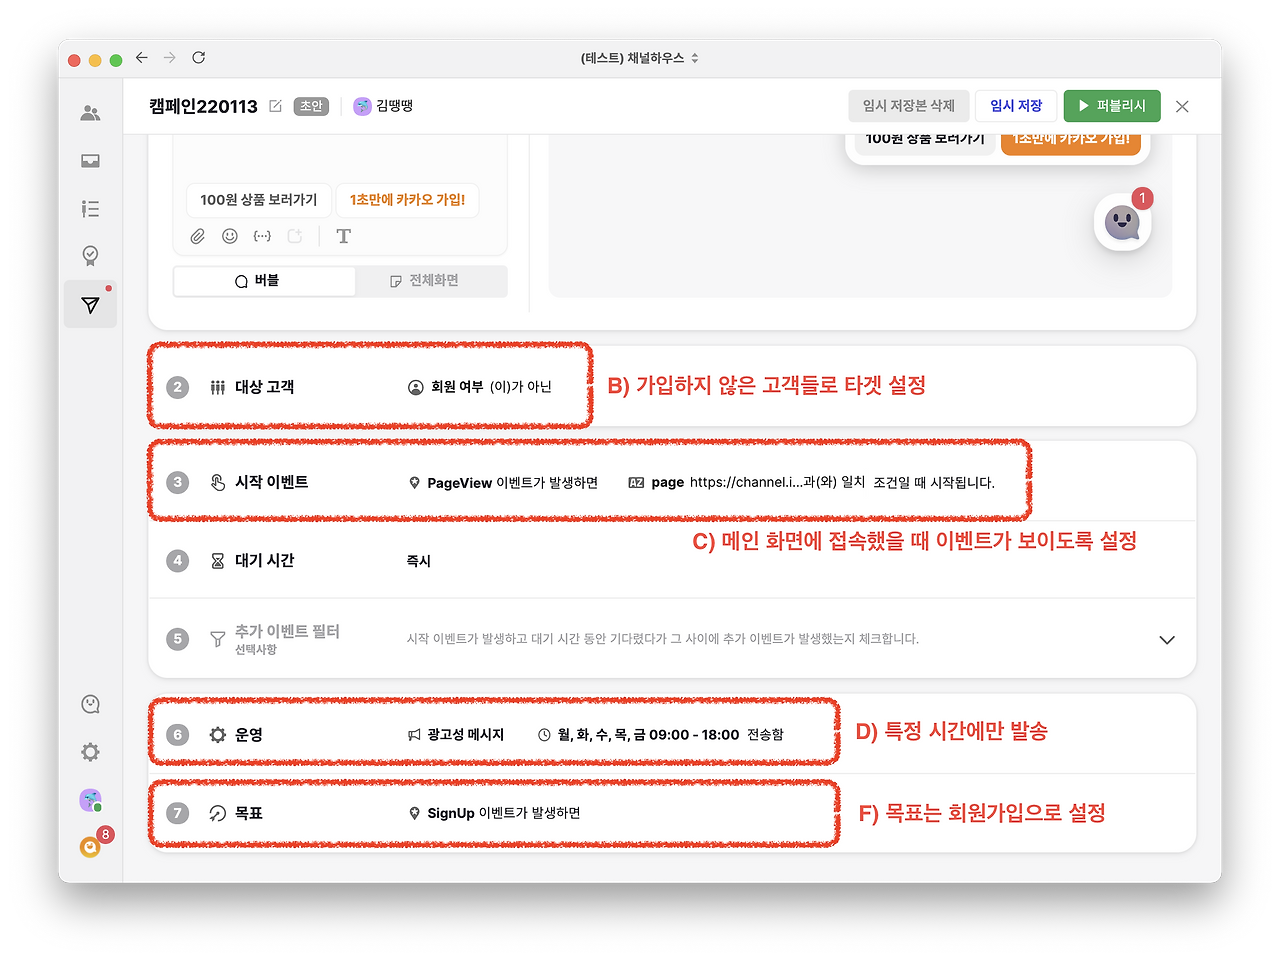
Task: Open the chat face icon in sidebar
Action: coord(90,704)
